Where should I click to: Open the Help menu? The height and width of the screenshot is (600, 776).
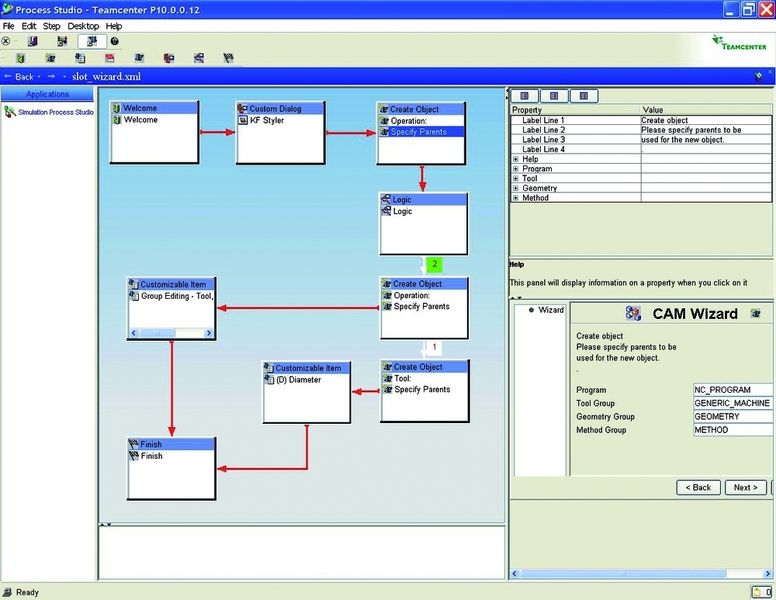pyautogui.click(x=114, y=26)
